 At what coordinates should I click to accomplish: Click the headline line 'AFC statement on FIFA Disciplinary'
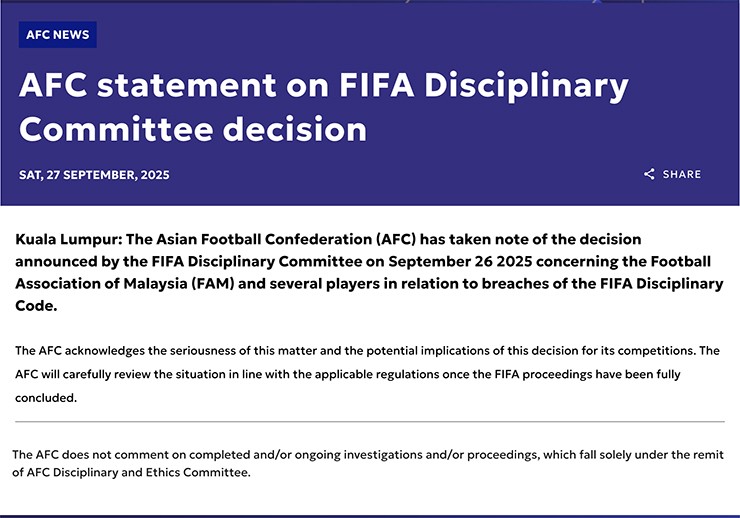point(324,85)
